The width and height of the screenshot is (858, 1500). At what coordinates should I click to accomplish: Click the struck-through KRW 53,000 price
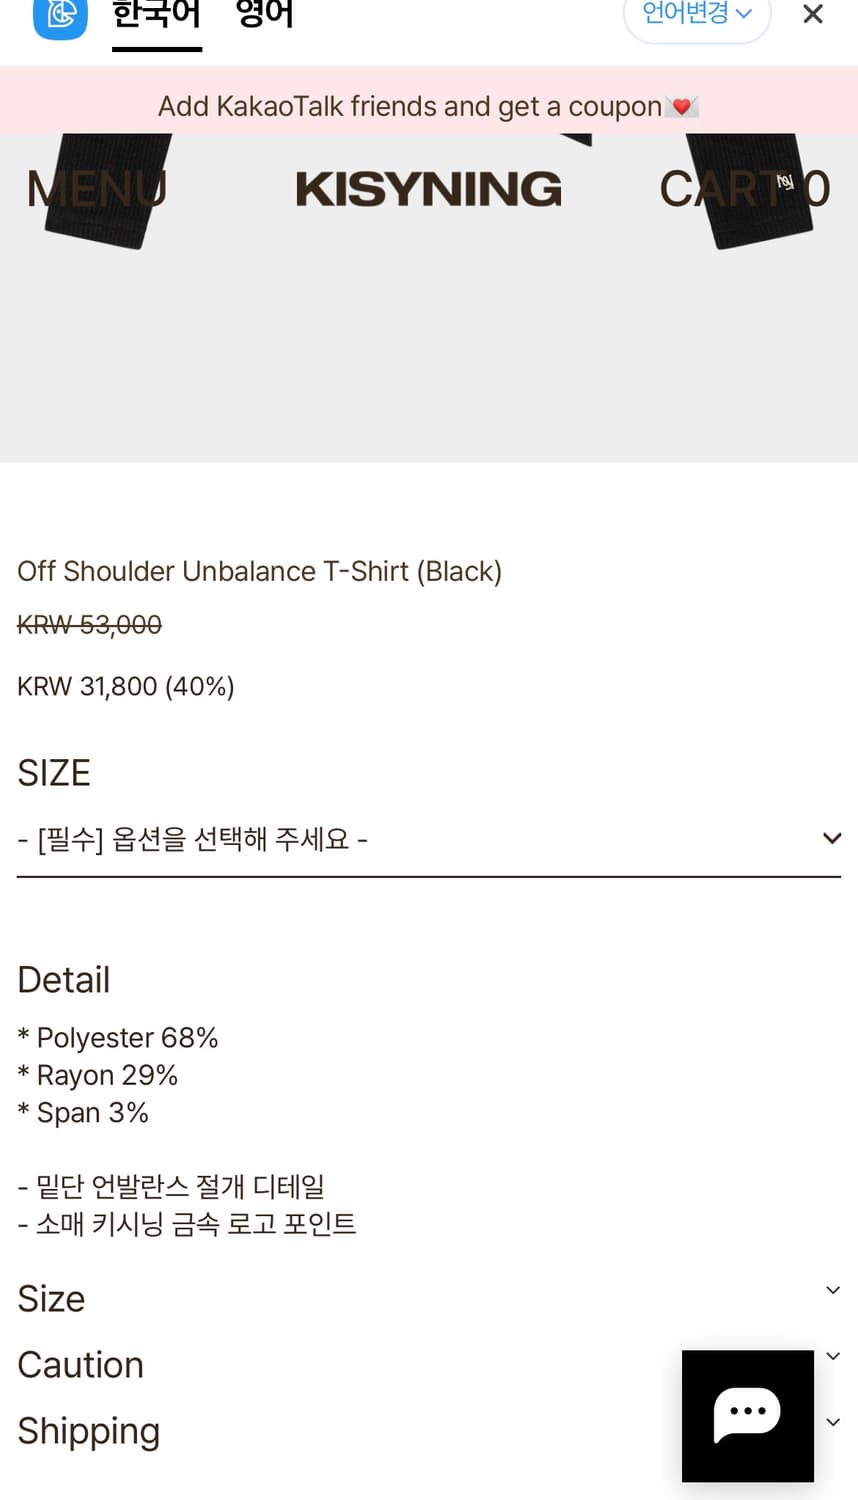tap(89, 625)
